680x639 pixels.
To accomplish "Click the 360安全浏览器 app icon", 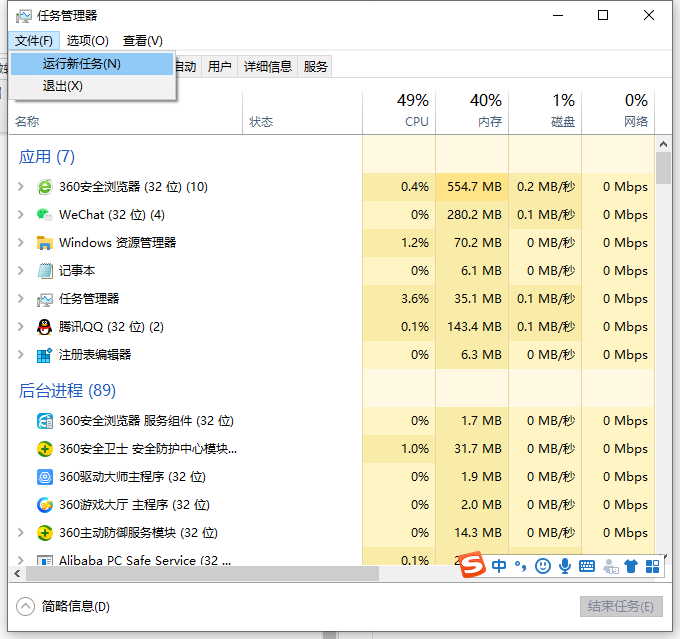I will point(44,187).
